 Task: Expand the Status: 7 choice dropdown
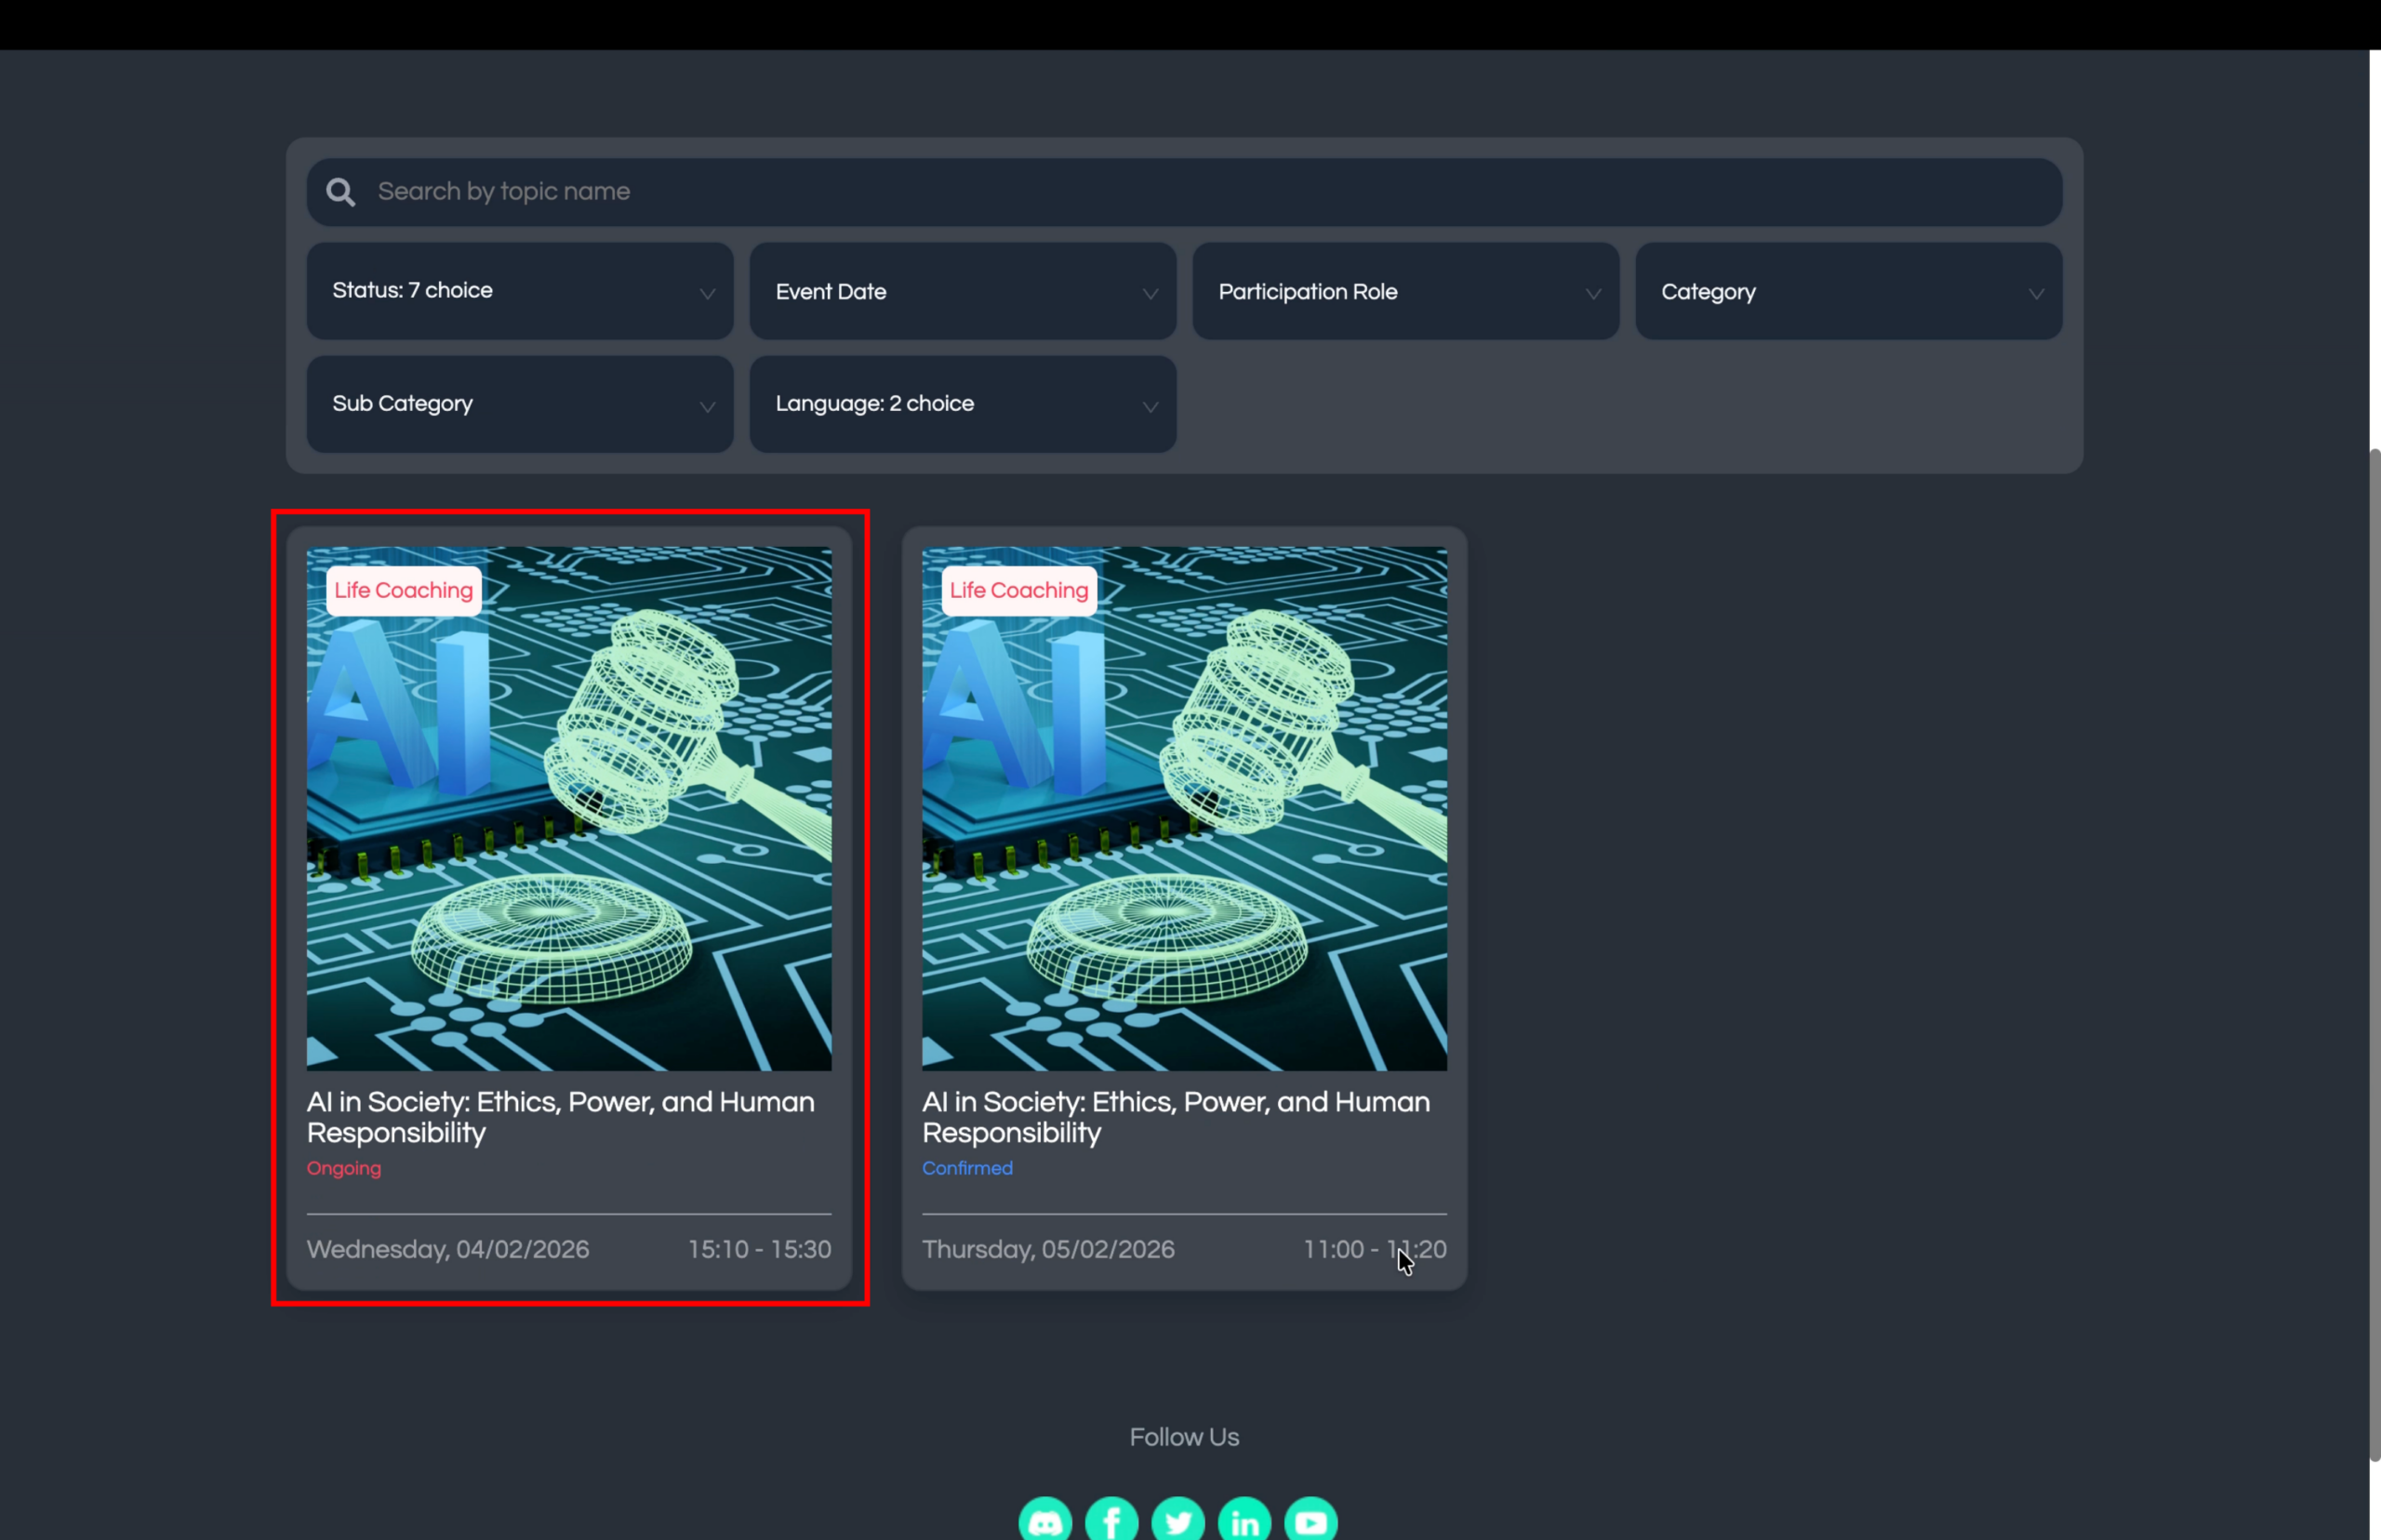coord(519,291)
